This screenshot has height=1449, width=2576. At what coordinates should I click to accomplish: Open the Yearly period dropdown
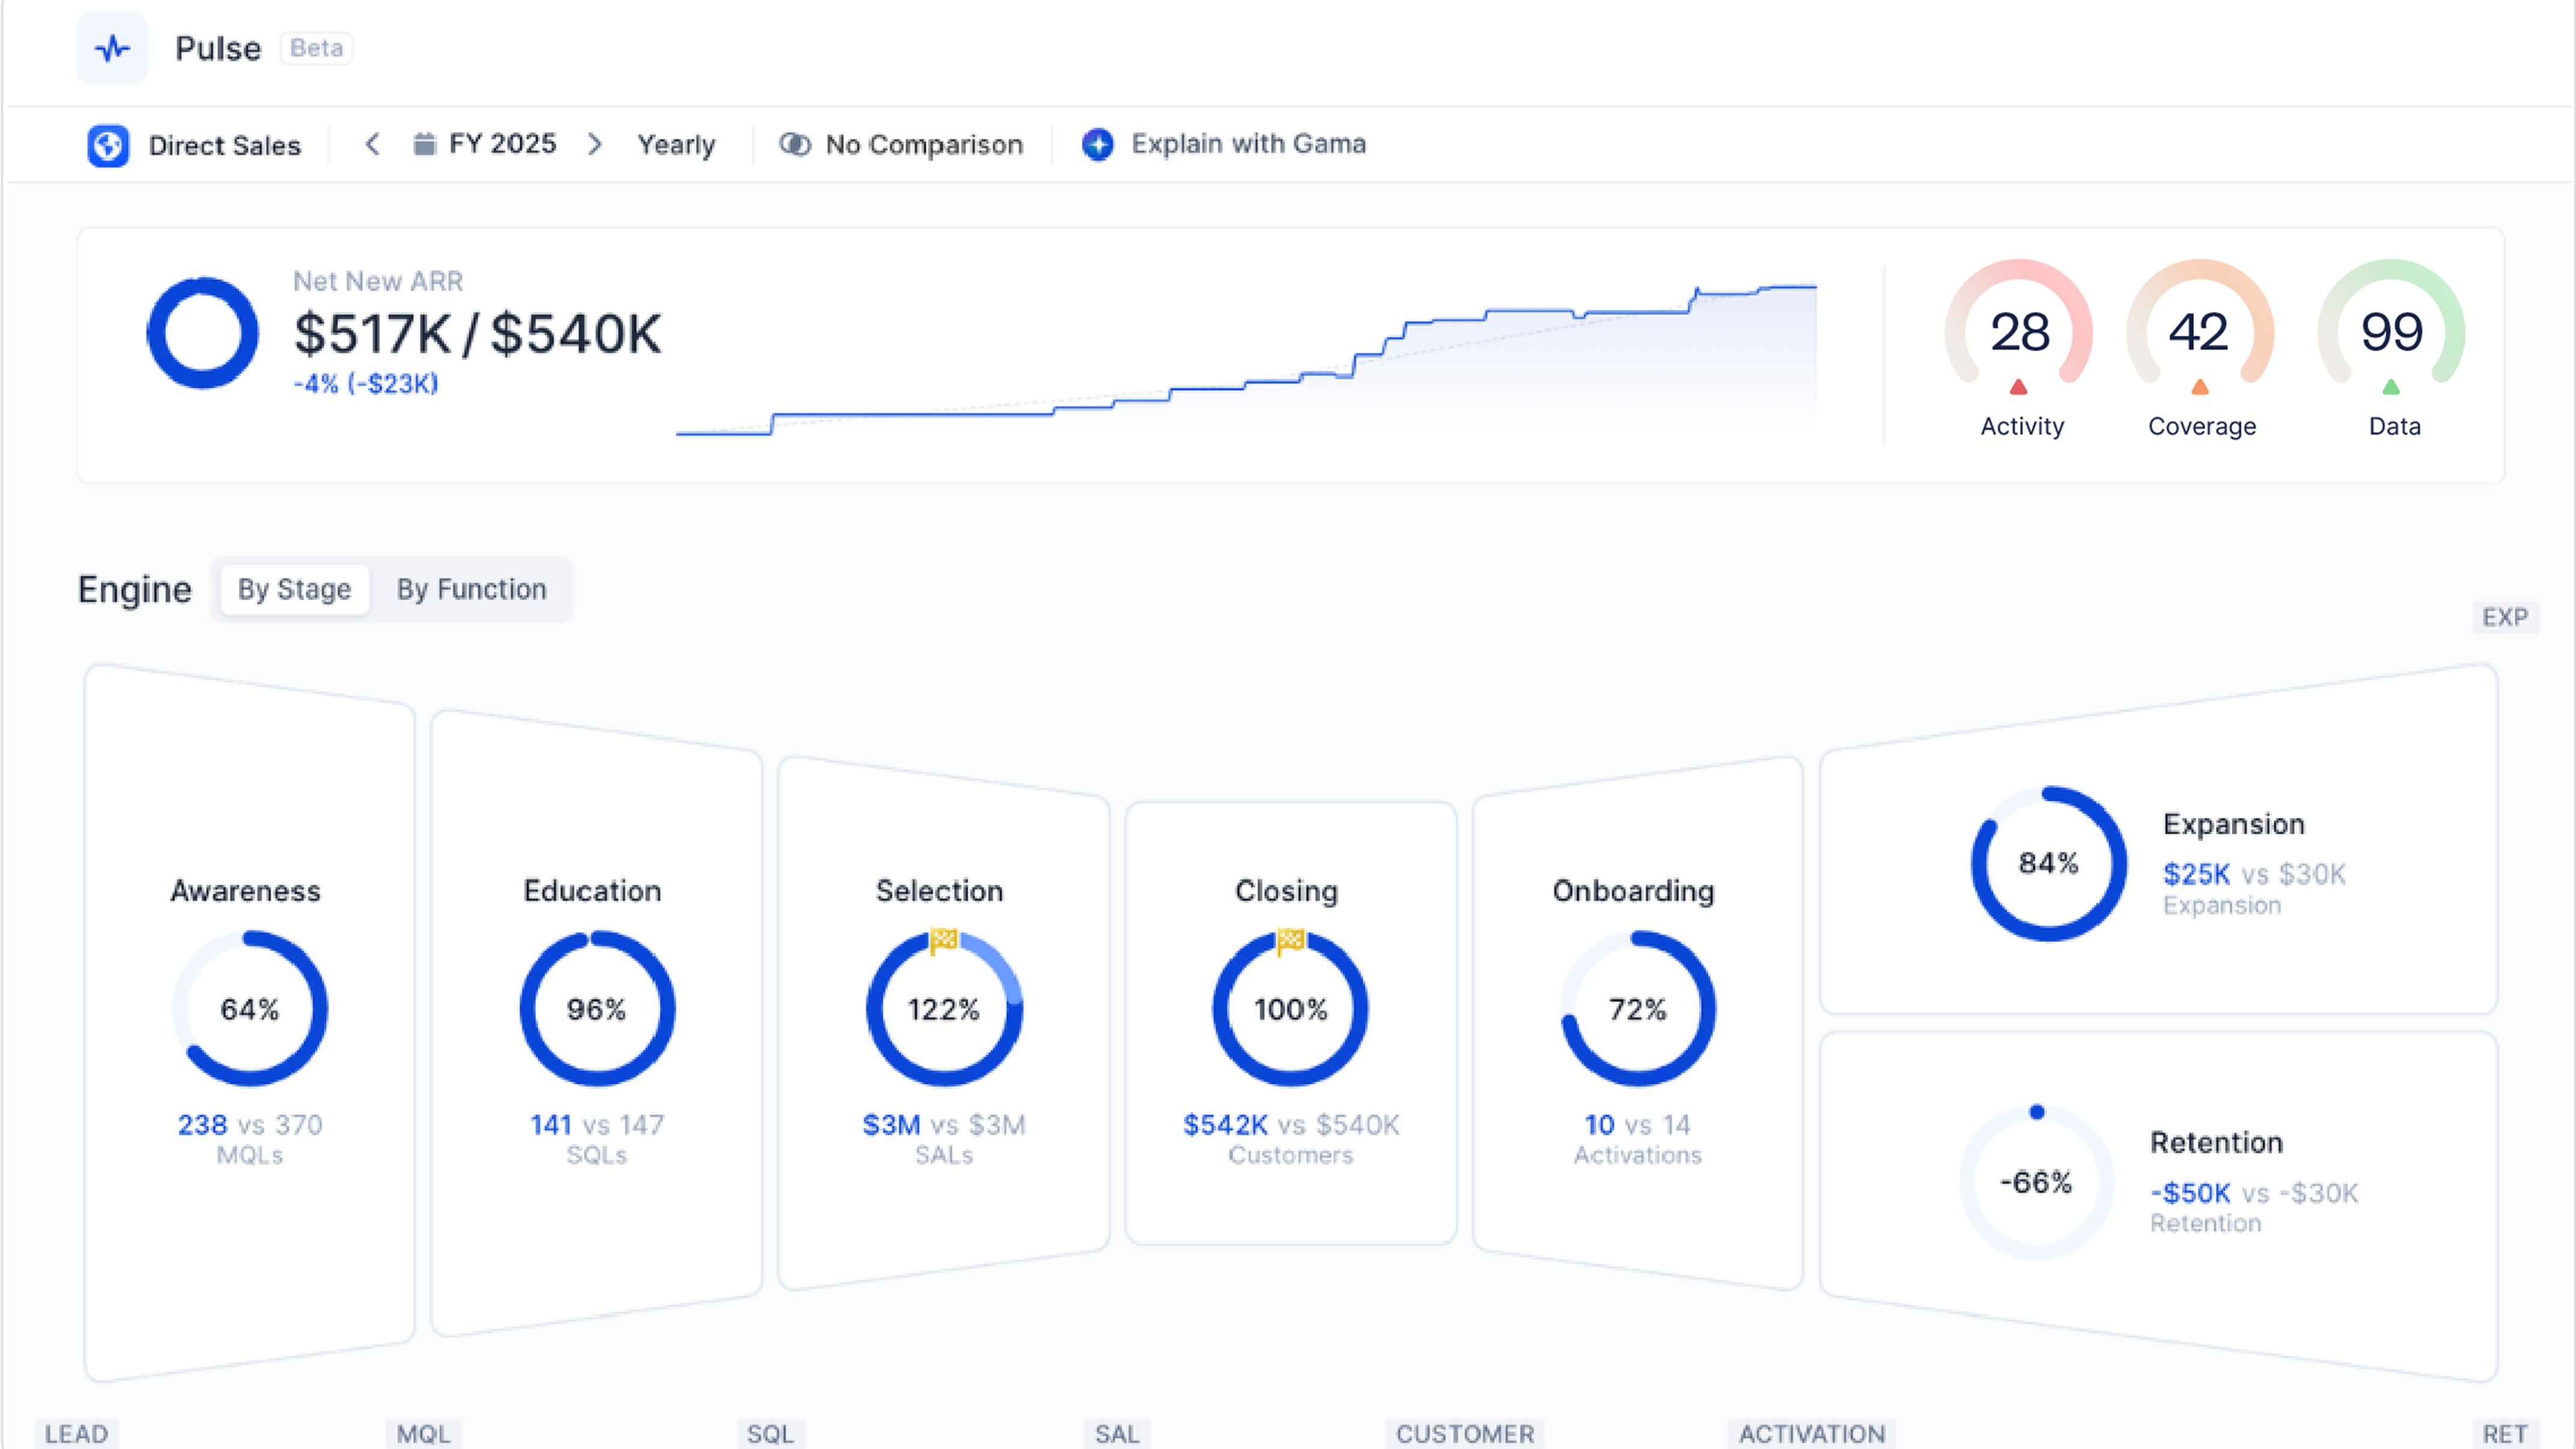676,145
